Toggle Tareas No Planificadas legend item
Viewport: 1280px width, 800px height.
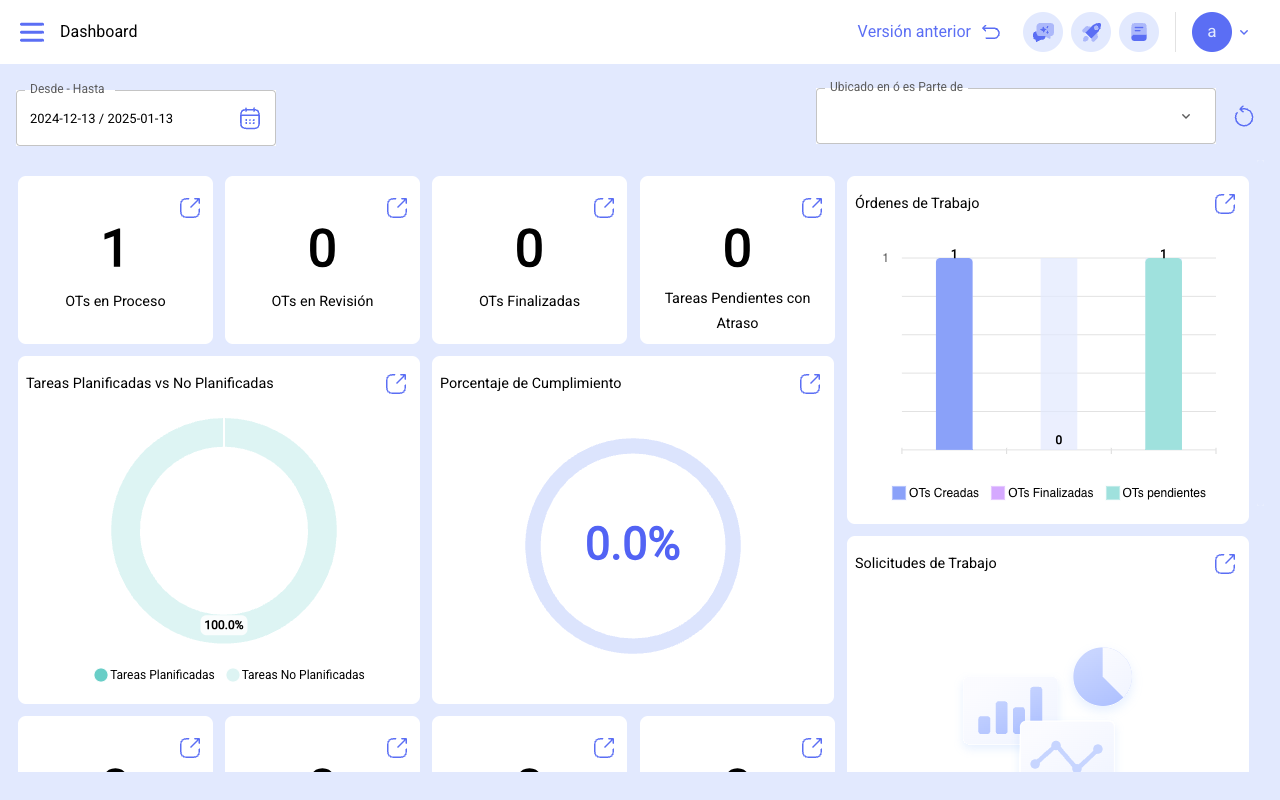coord(296,675)
